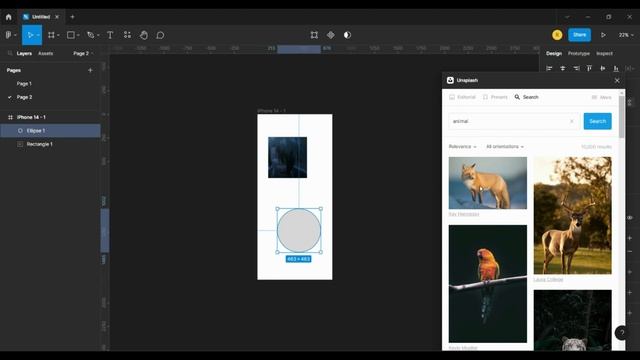Select the Rectangle shape tool

click(71, 35)
